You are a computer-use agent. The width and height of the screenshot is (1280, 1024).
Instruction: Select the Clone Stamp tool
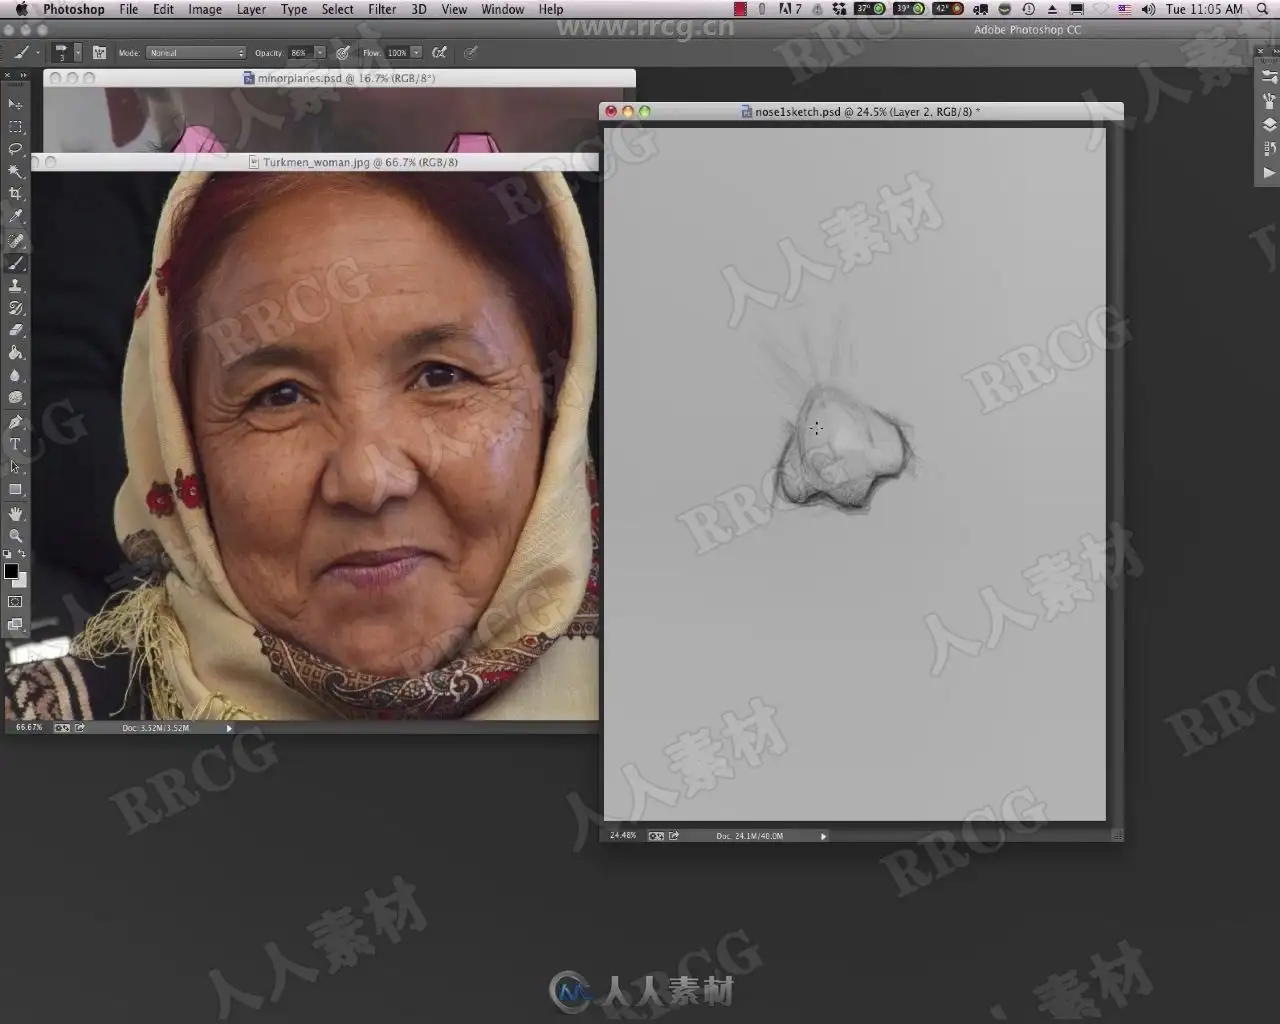(x=15, y=286)
